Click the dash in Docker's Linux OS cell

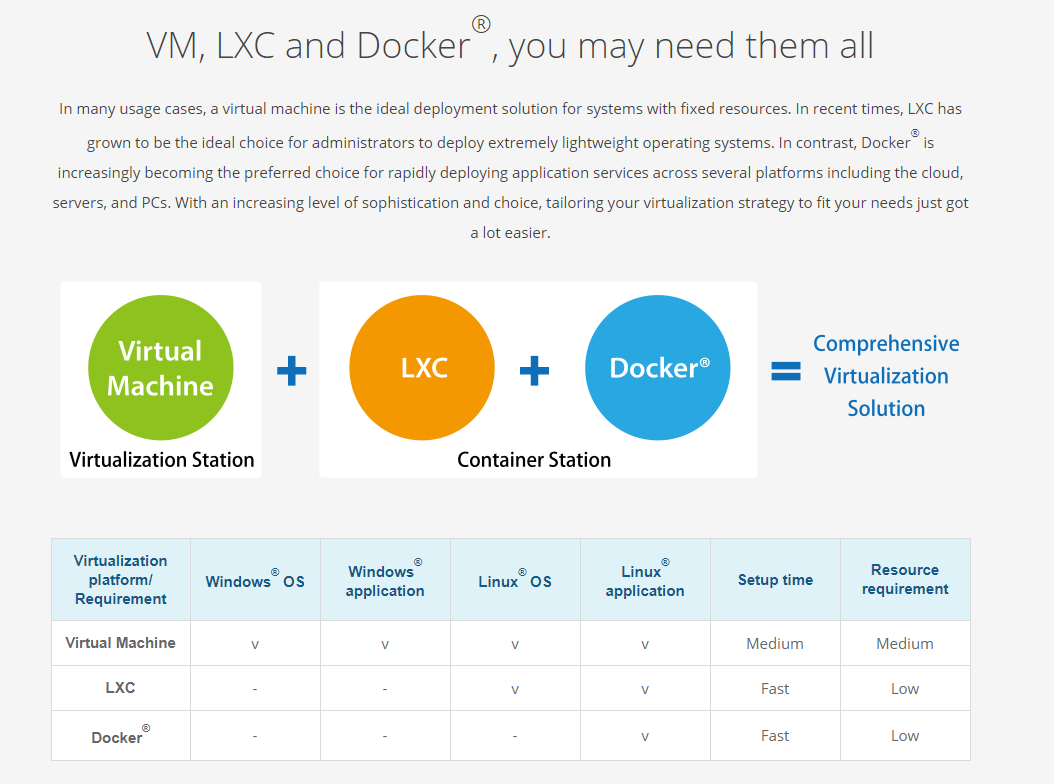(515, 737)
